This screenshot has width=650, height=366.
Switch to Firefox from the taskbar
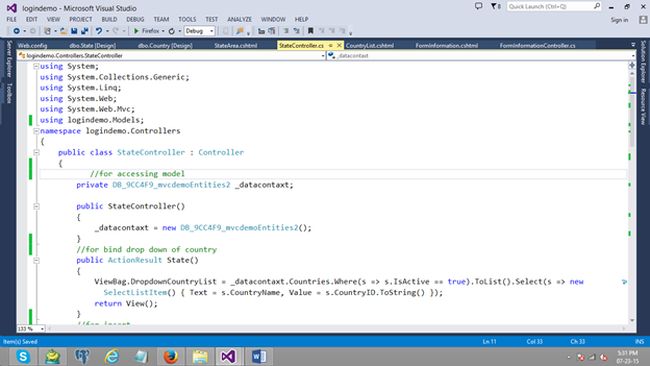[x=170, y=356]
